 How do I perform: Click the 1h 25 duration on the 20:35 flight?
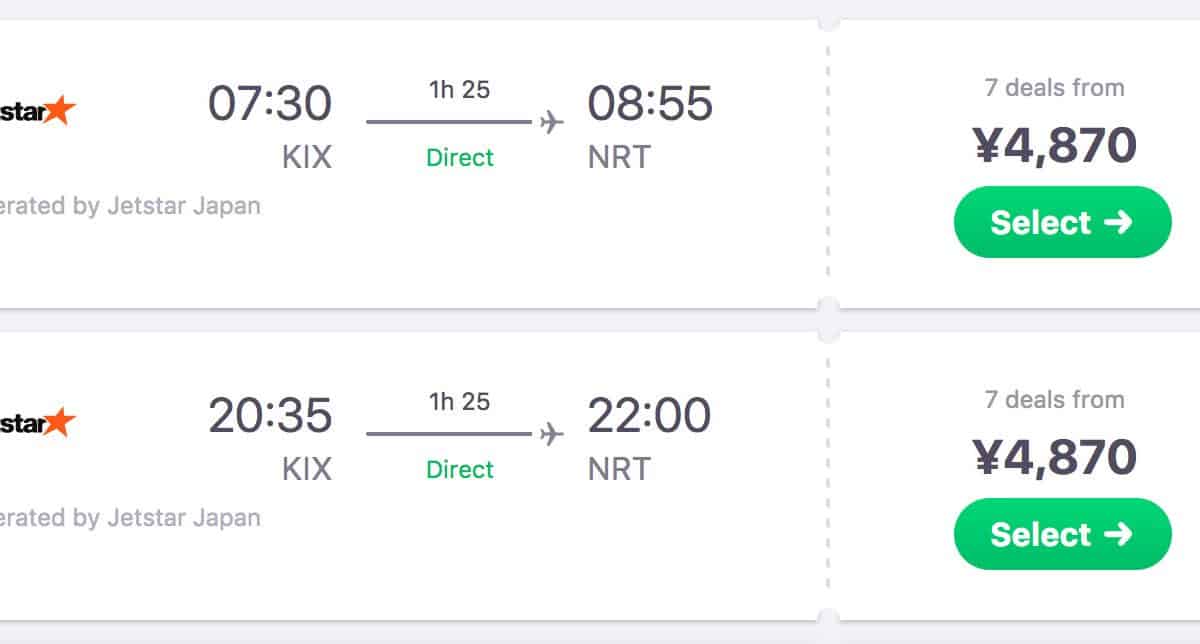coord(460,402)
